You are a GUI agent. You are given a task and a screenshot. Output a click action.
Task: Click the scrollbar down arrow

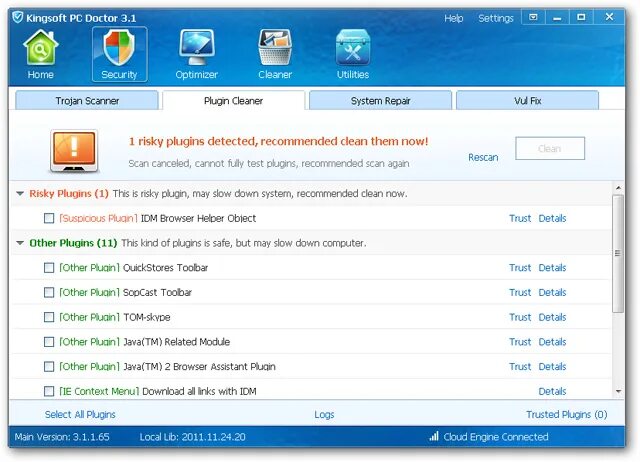pos(618,391)
